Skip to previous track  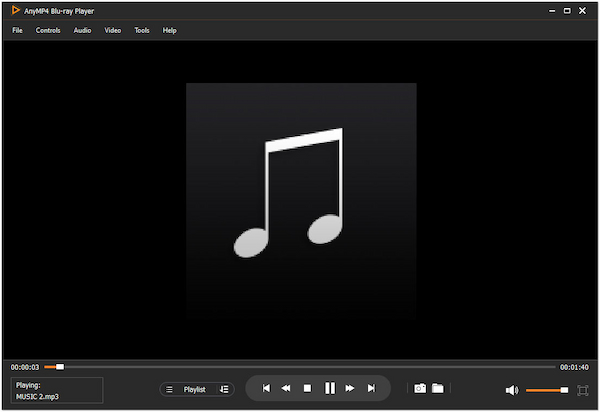[266, 388]
